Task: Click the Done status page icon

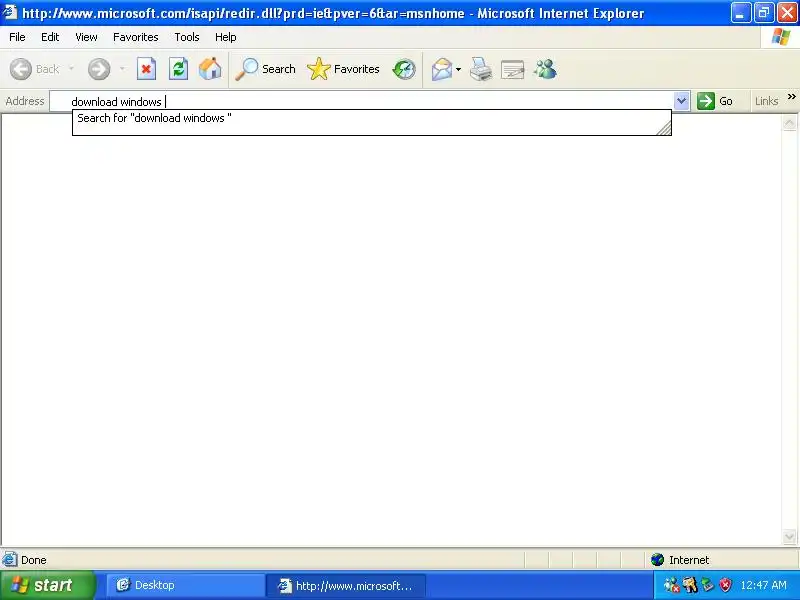Action: coord(10,560)
